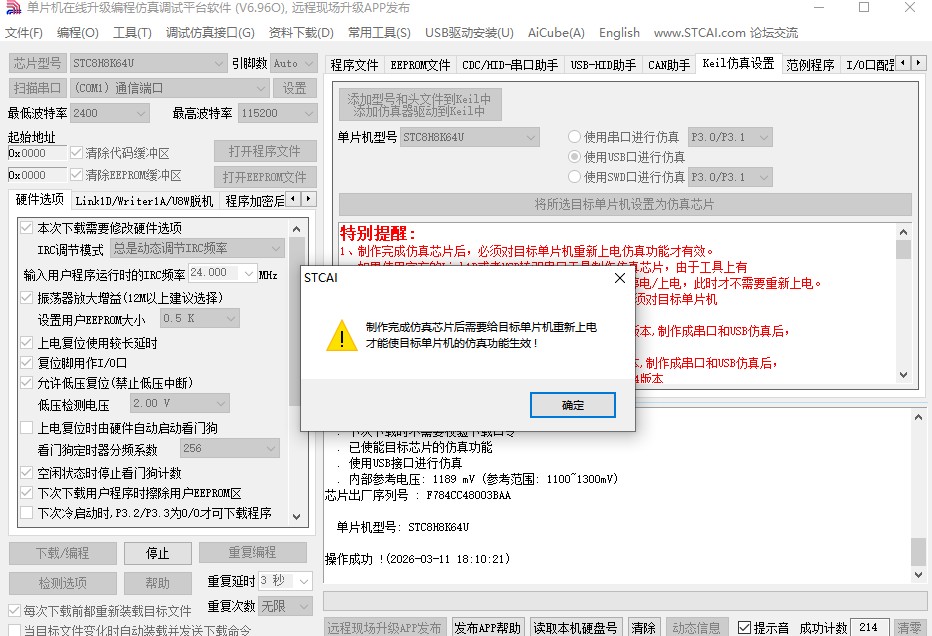Screen dimensions: 932x636
Task: Click scroll down arrow of red reminder text
Action: (903, 374)
